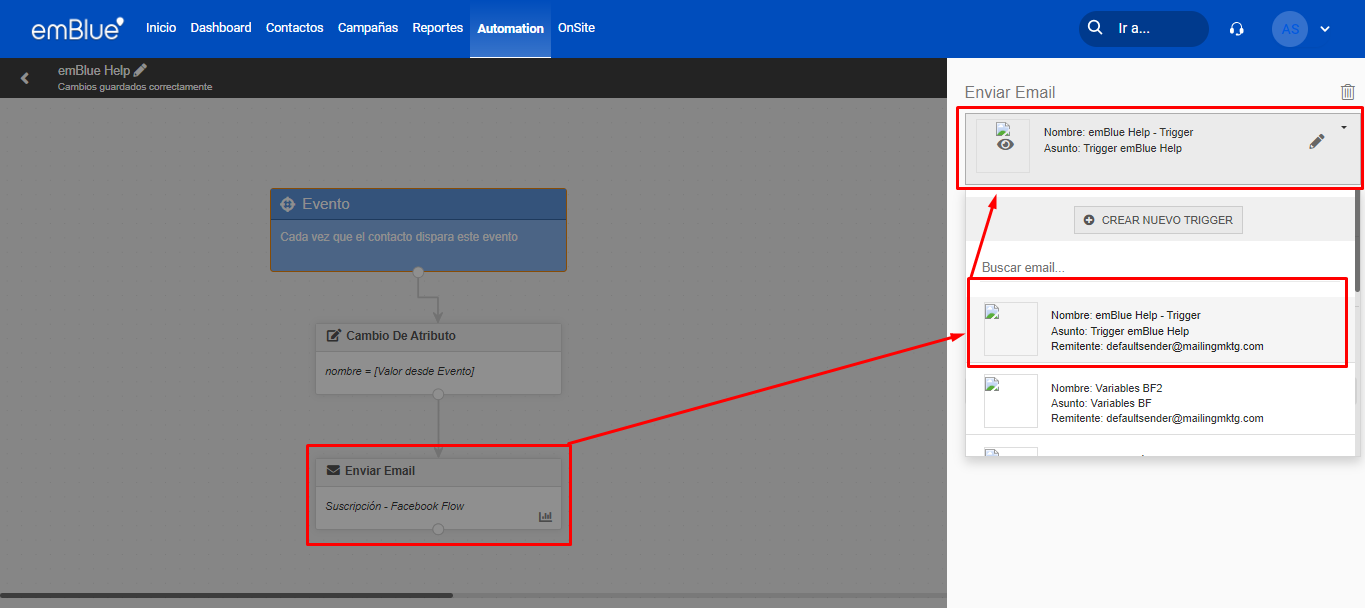
Task: Open Campañas in the top navigation
Action: (368, 28)
